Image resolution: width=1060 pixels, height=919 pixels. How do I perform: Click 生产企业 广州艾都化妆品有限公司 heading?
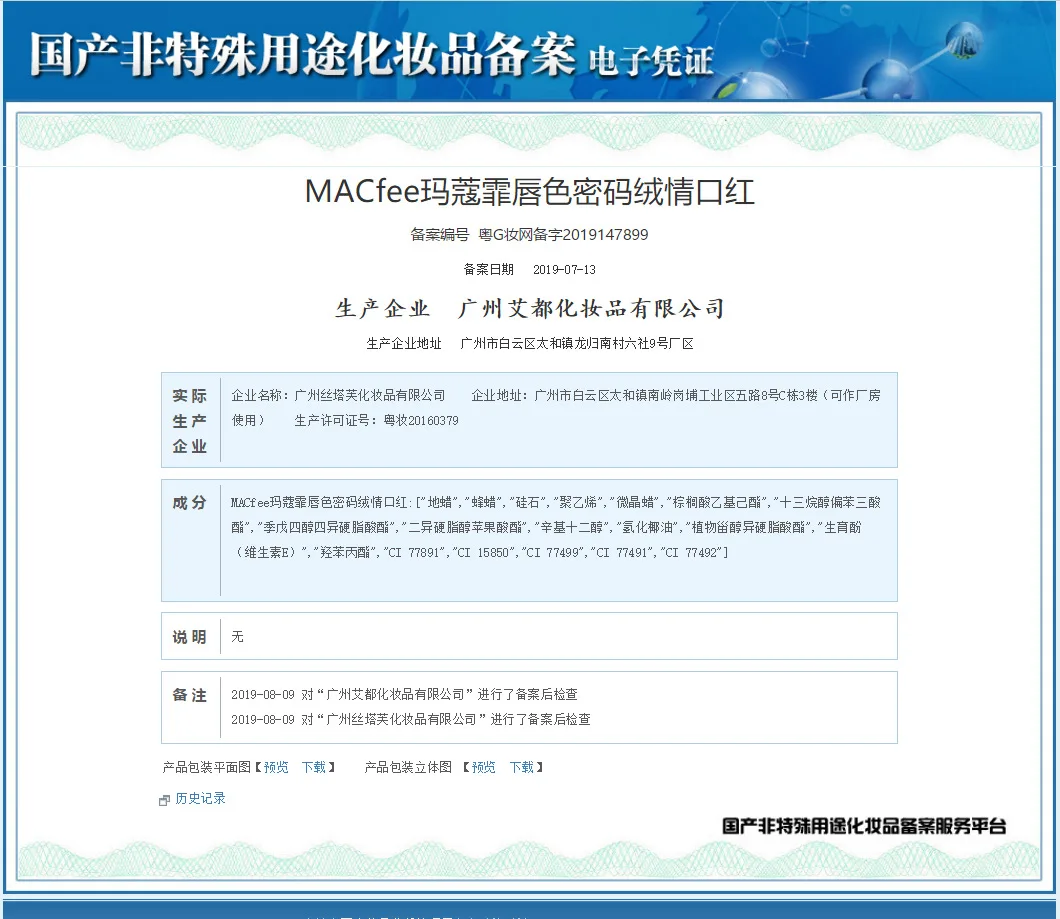click(530, 308)
